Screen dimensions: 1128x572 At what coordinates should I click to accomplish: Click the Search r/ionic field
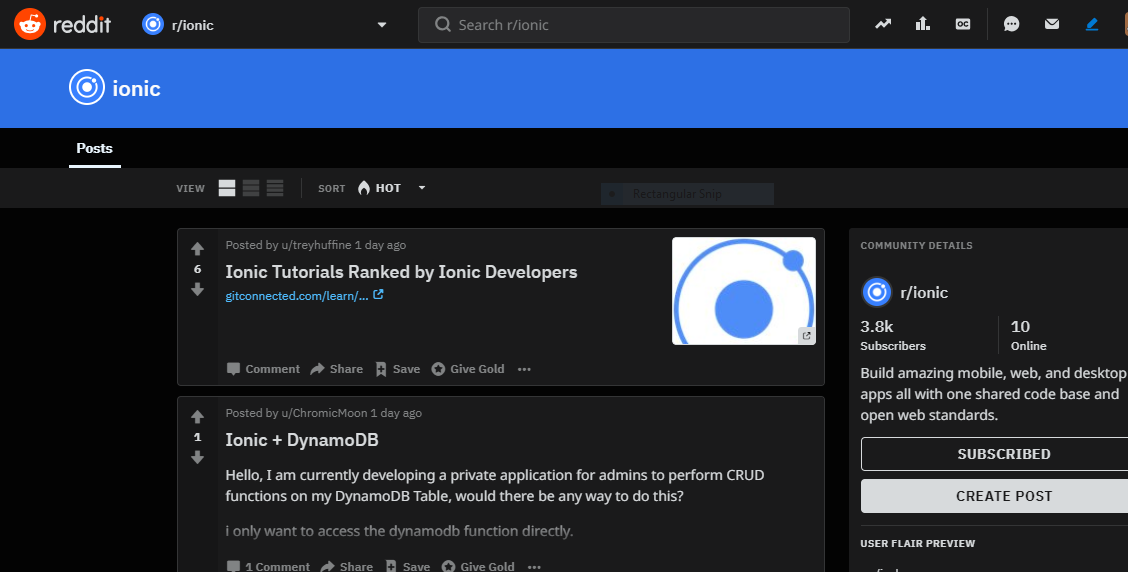pos(640,25)
